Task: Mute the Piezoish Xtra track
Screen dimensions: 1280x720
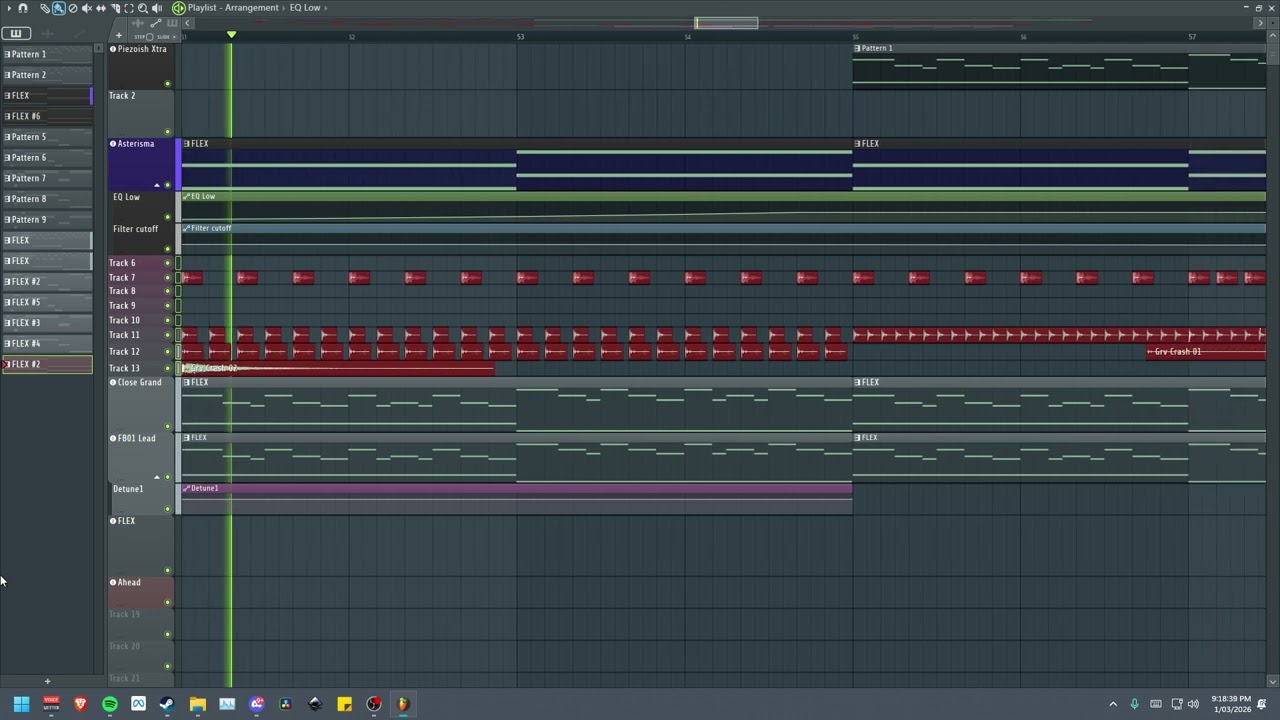Action: (167, 83)
